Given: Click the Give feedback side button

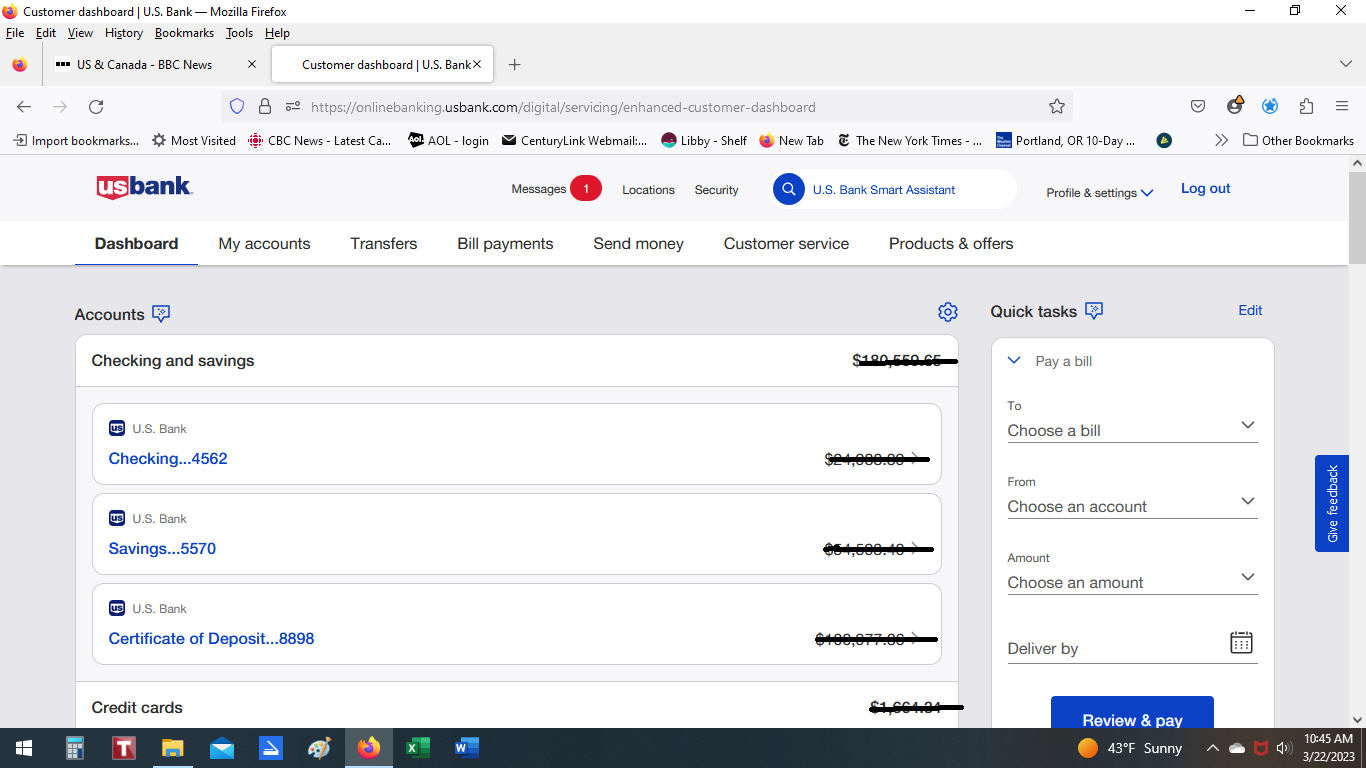Looking at the screenshot, I should coord(1331,503).
